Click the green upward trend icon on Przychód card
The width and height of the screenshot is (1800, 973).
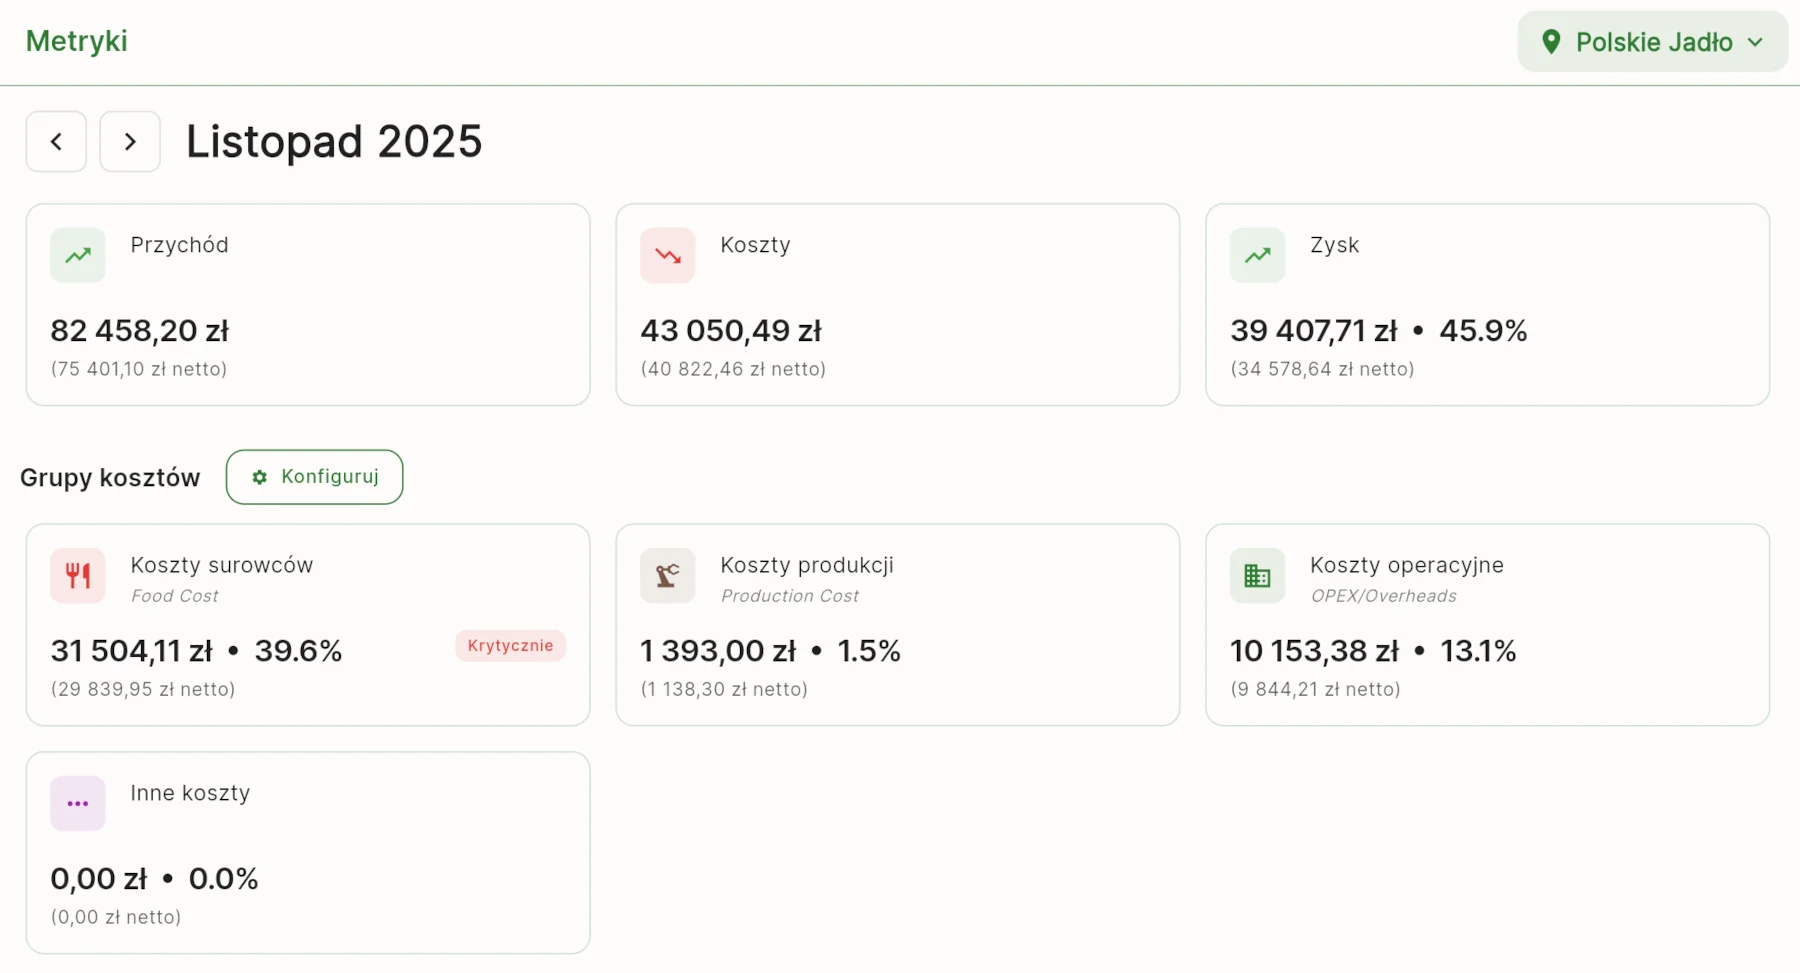tap(77, 255)
